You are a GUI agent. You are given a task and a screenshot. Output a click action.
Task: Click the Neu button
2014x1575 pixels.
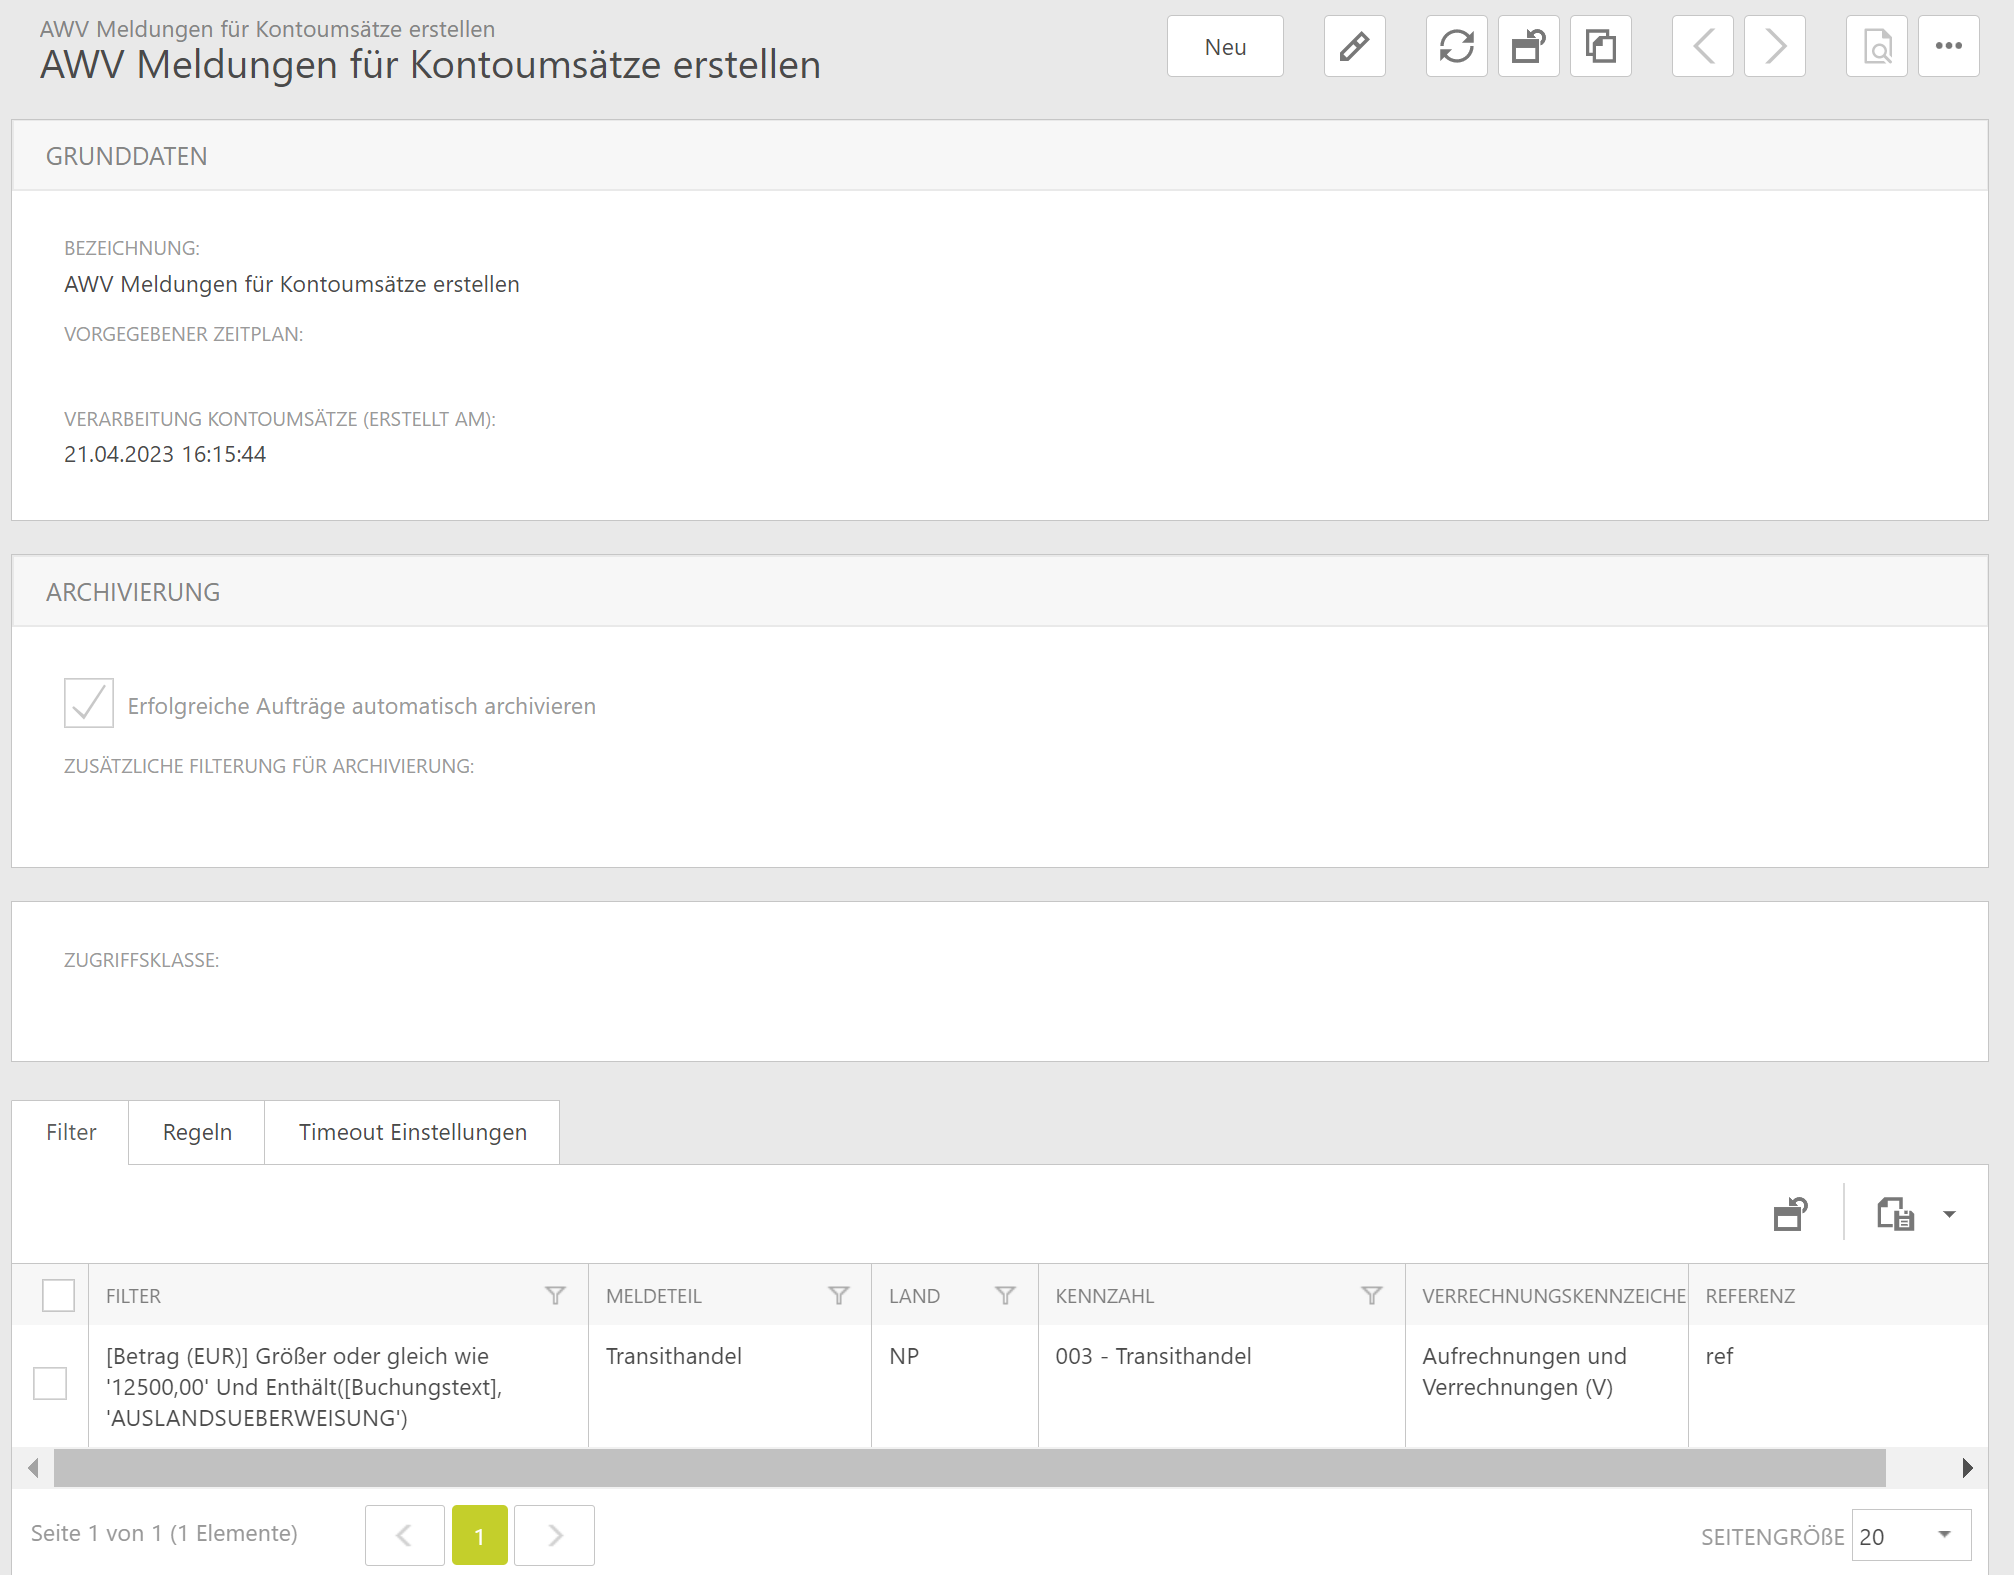tap(1225, 46)
